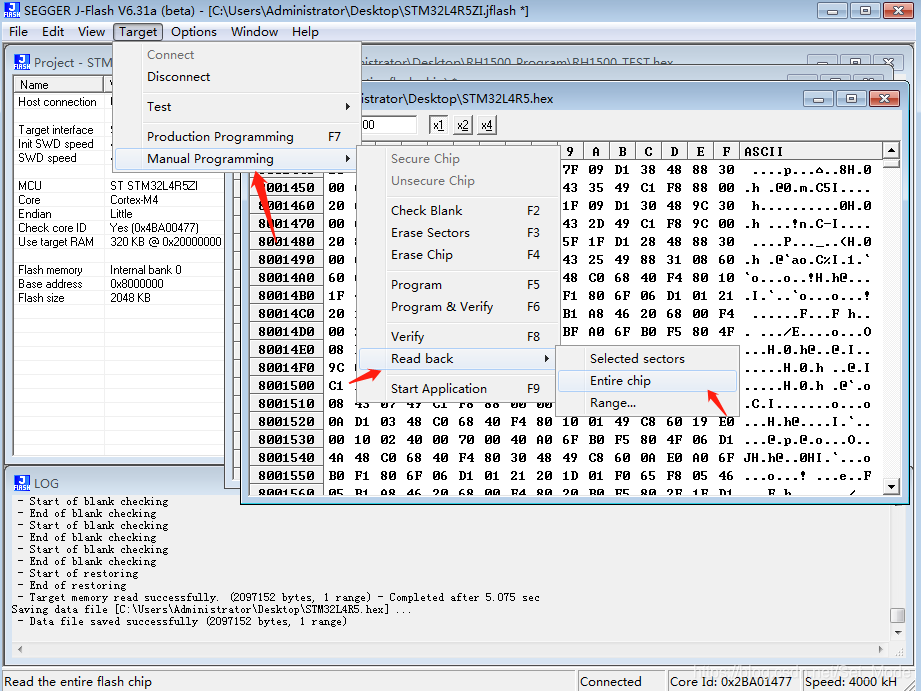The height and width of the screenshot is (691, 921).
Task: Select the Base address 0x8000000 row
Action: pyautogui.click(x=119, y=284)
